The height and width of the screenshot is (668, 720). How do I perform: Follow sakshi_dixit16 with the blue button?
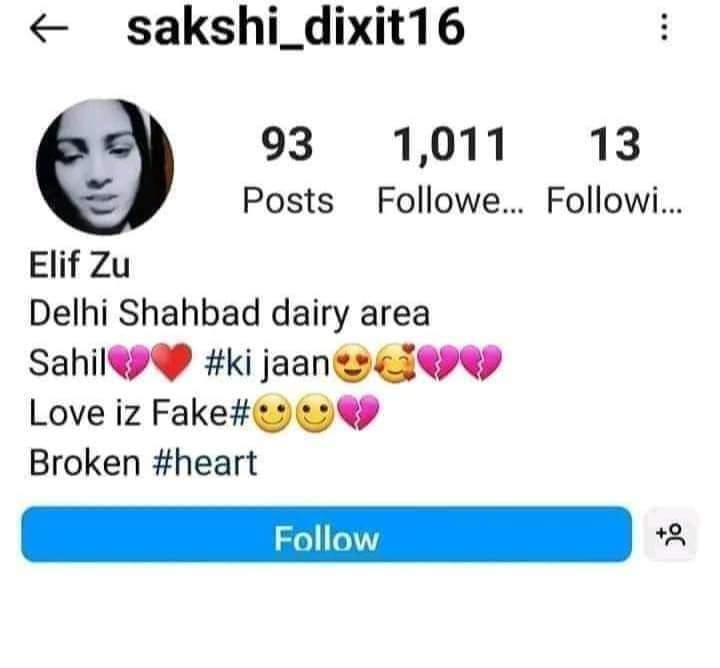(x=326, y=534)
